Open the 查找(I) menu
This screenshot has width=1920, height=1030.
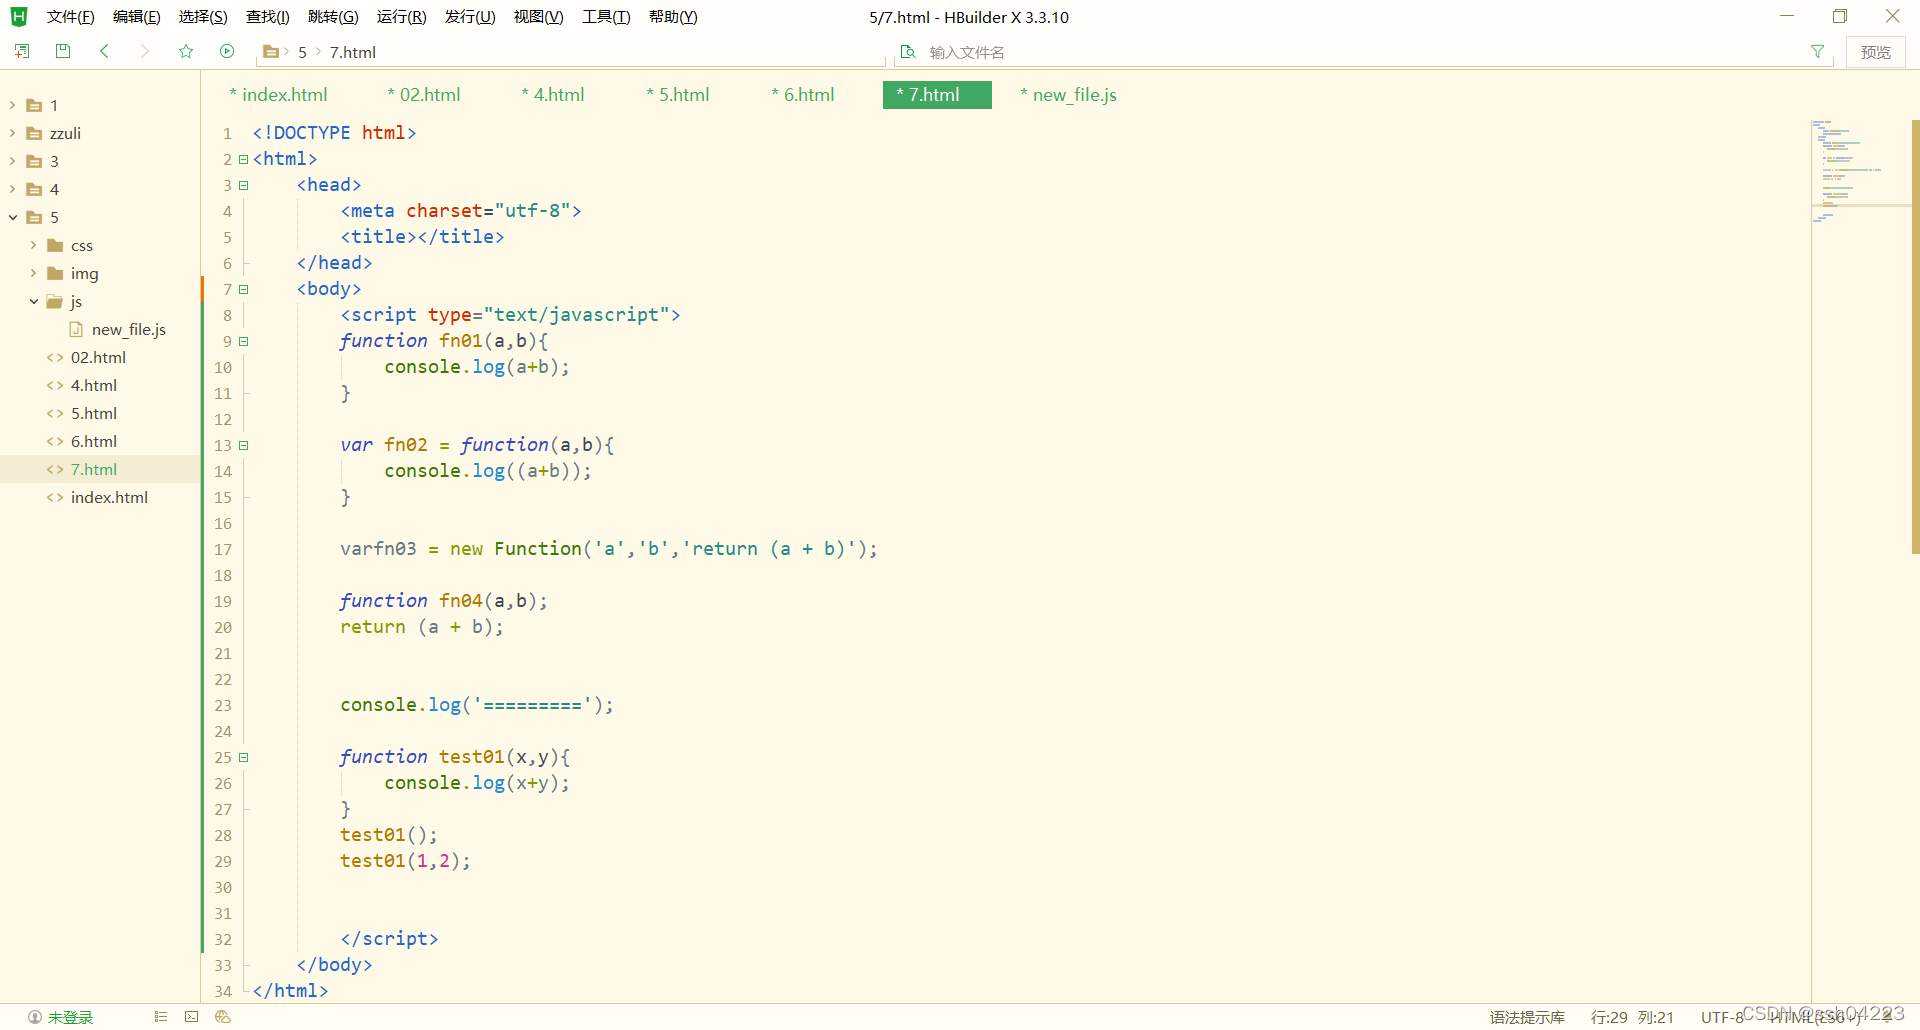(x=267, y=17)
